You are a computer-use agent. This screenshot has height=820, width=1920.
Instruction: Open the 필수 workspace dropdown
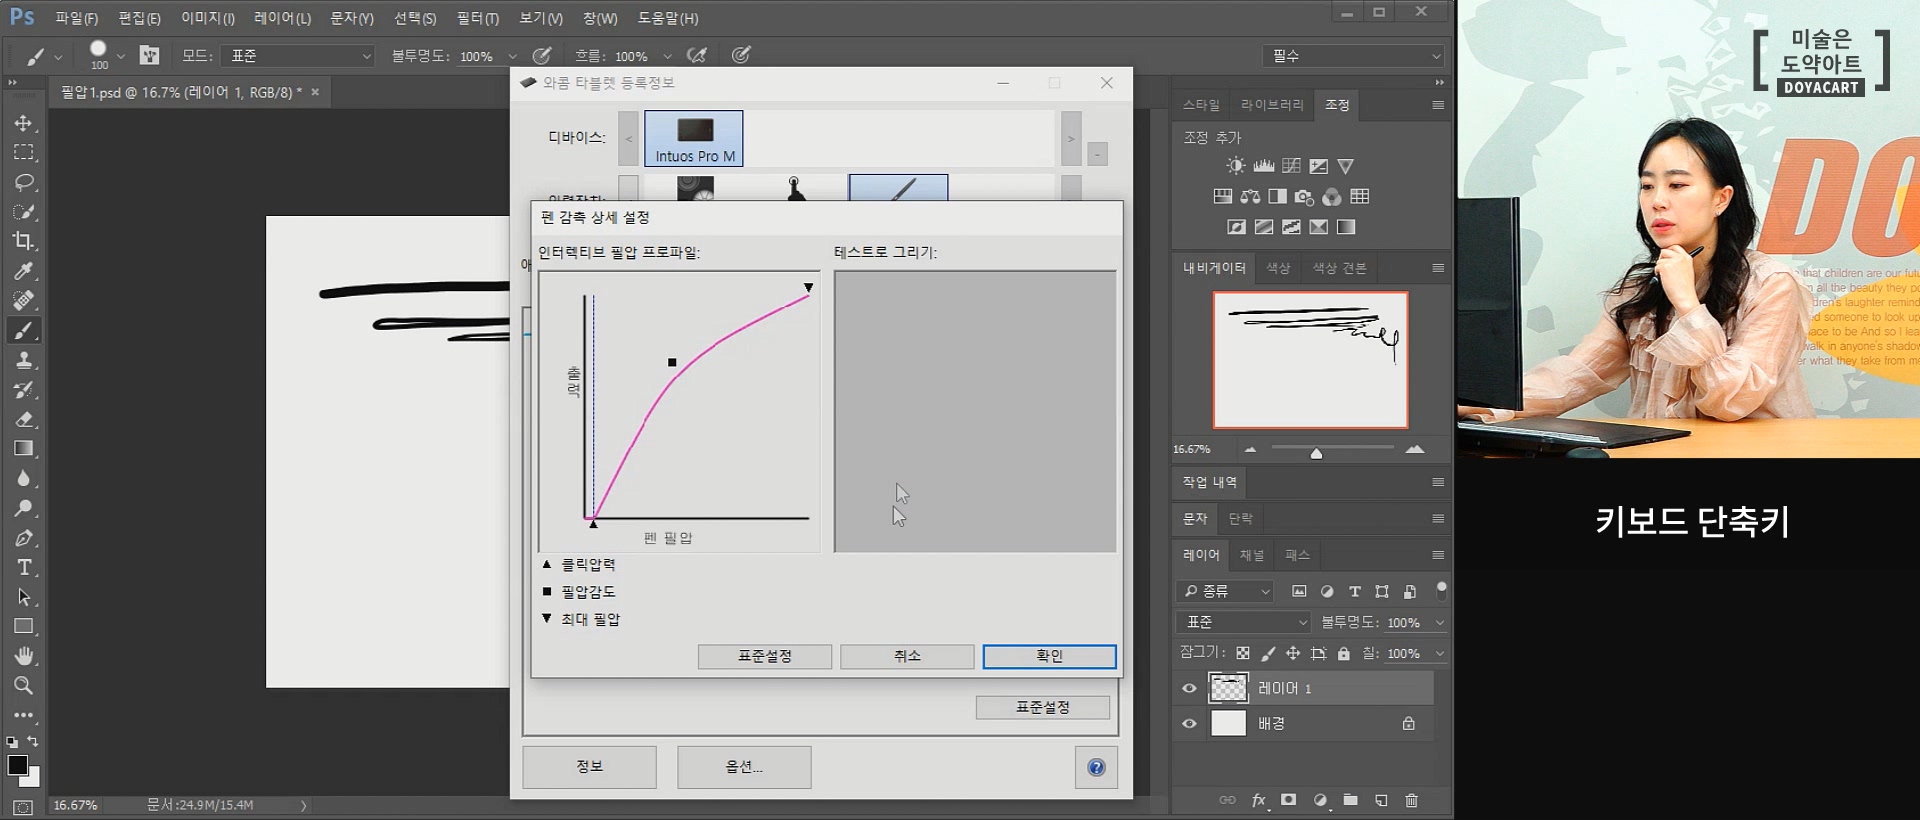coord(1354,56)
